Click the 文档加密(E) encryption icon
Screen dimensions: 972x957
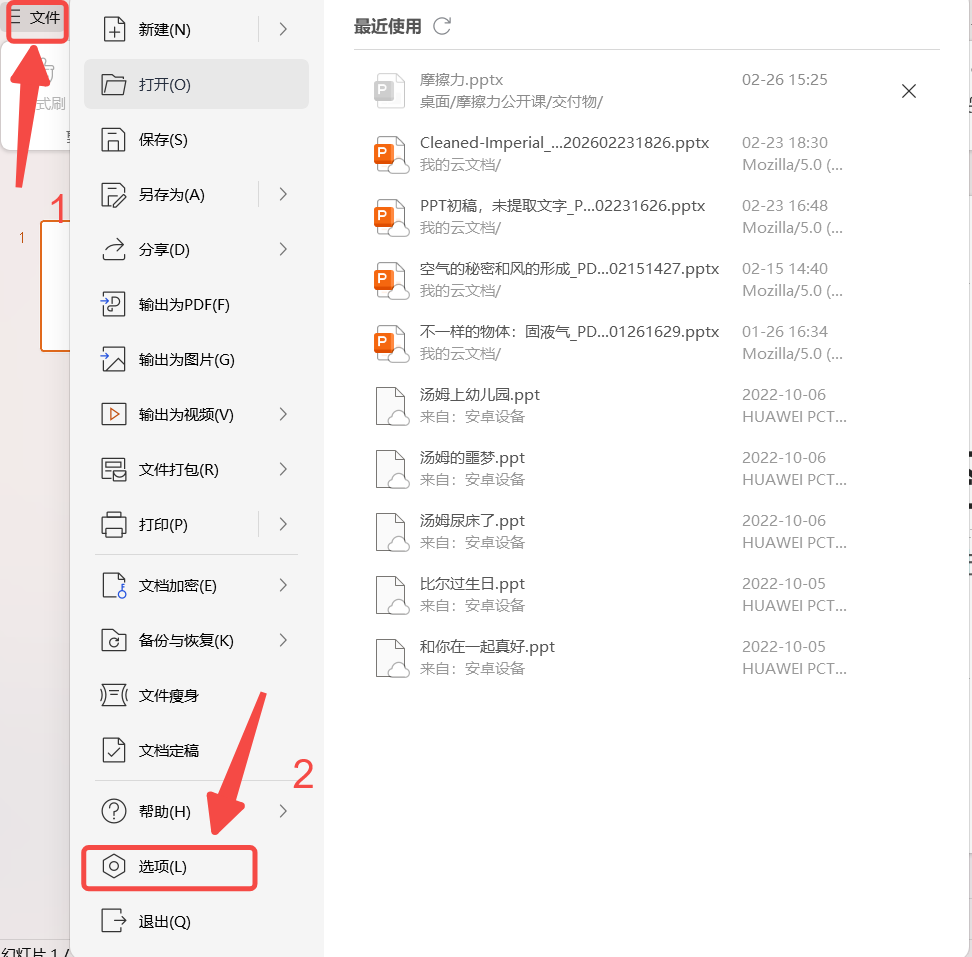[x=114, y=585]
